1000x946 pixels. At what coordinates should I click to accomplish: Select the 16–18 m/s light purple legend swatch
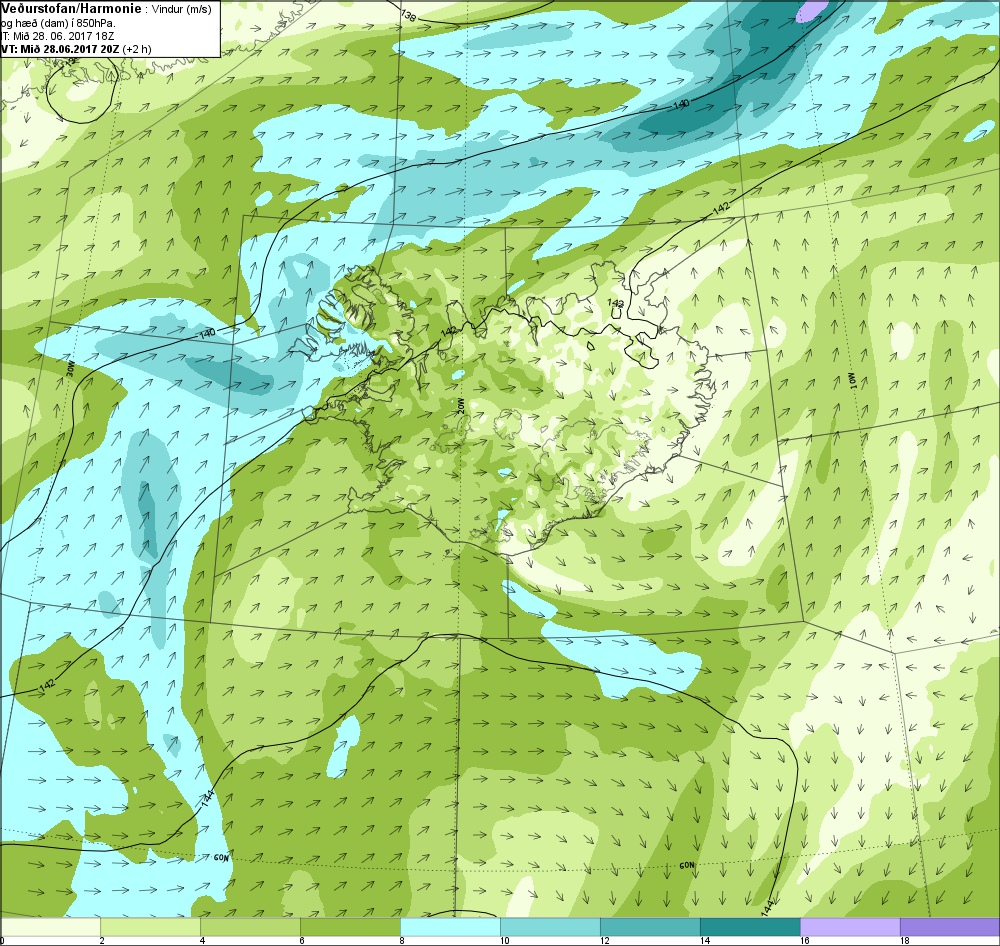850,926
